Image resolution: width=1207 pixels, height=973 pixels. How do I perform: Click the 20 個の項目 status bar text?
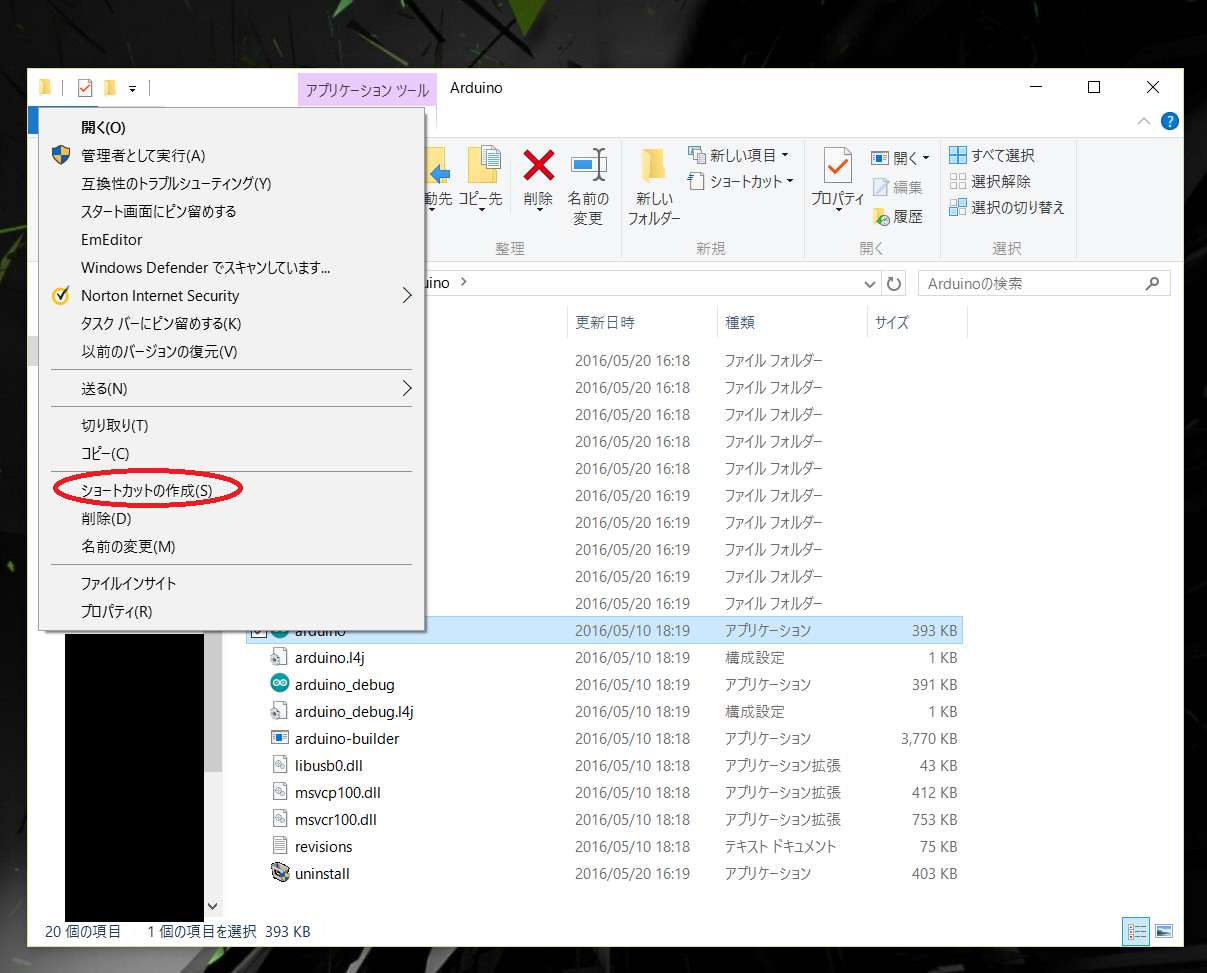pos(83,931)
